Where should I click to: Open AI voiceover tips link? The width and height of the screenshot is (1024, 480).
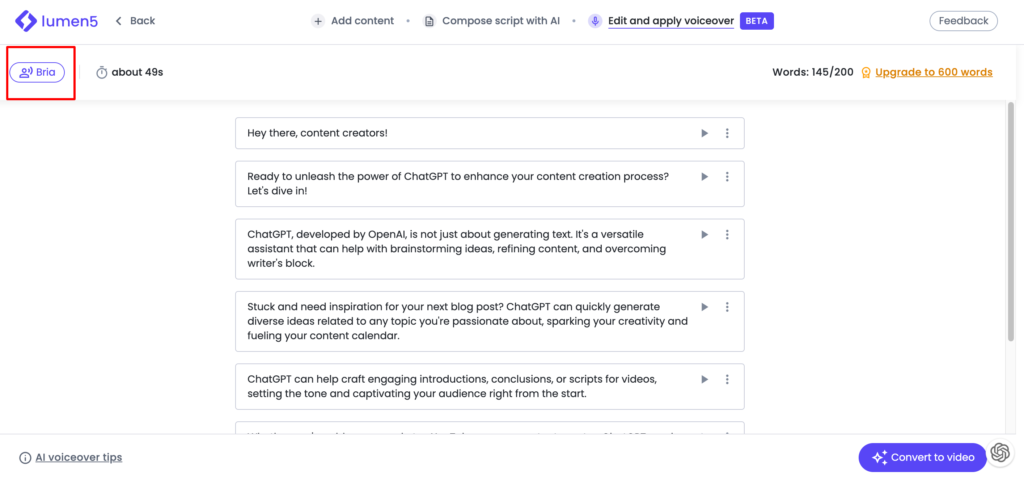(x=78, y=458)
